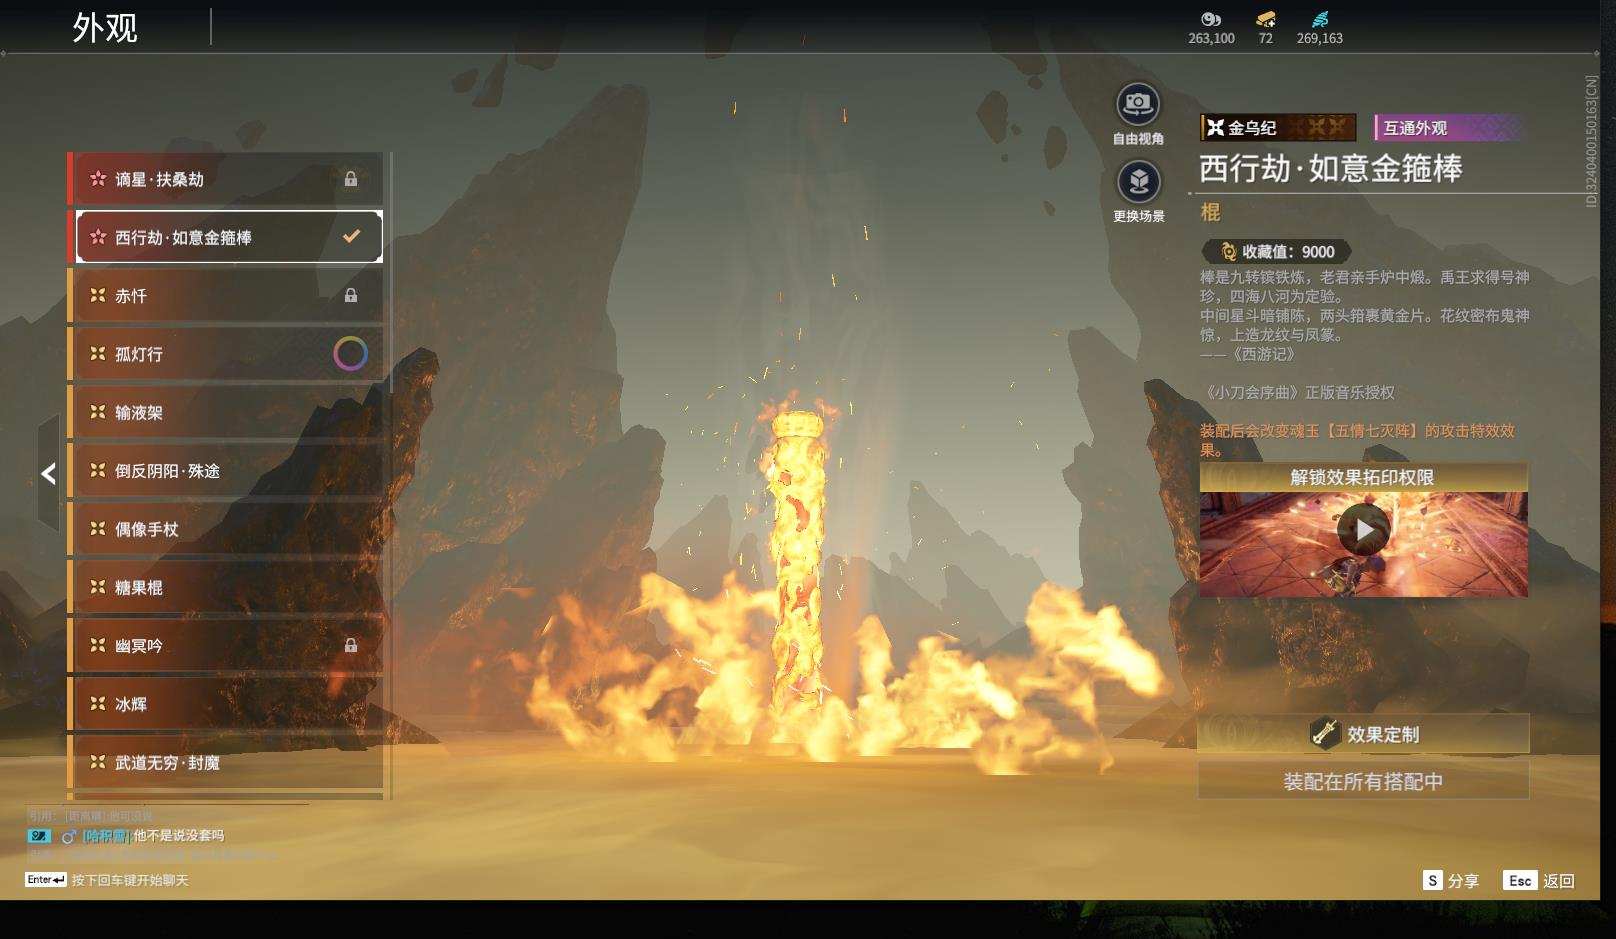This screenshot has width=1616, height=939.
Task: Open 效果定制 effect customization
Action: click(x=1363, y=734)
